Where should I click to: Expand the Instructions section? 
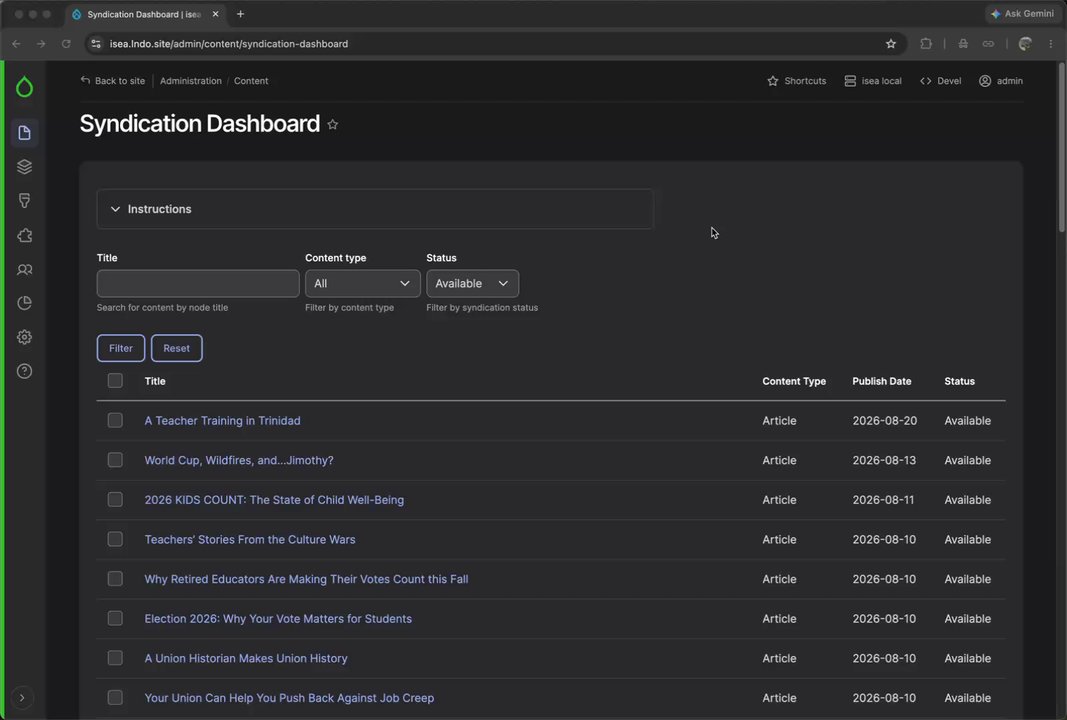tap(375, 209)
